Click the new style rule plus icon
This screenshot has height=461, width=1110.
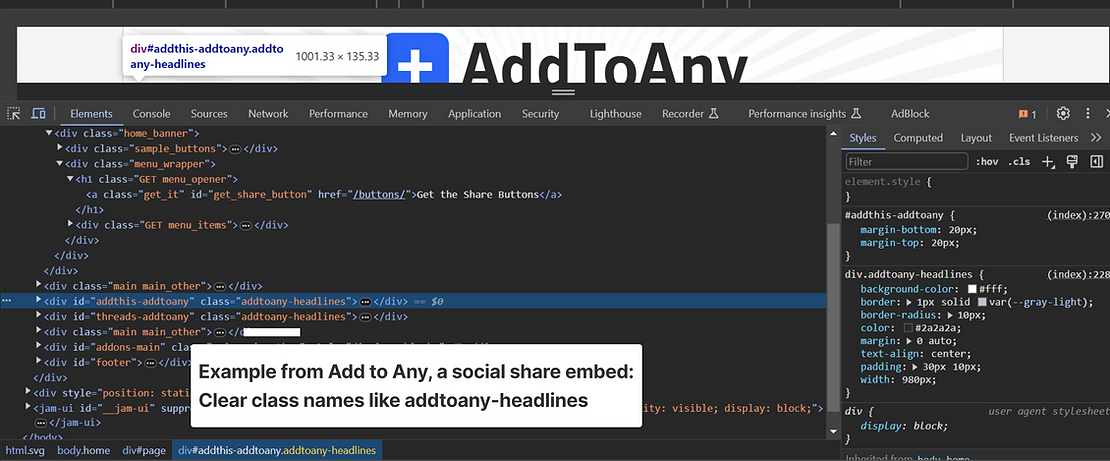(x=1048, y=161)
